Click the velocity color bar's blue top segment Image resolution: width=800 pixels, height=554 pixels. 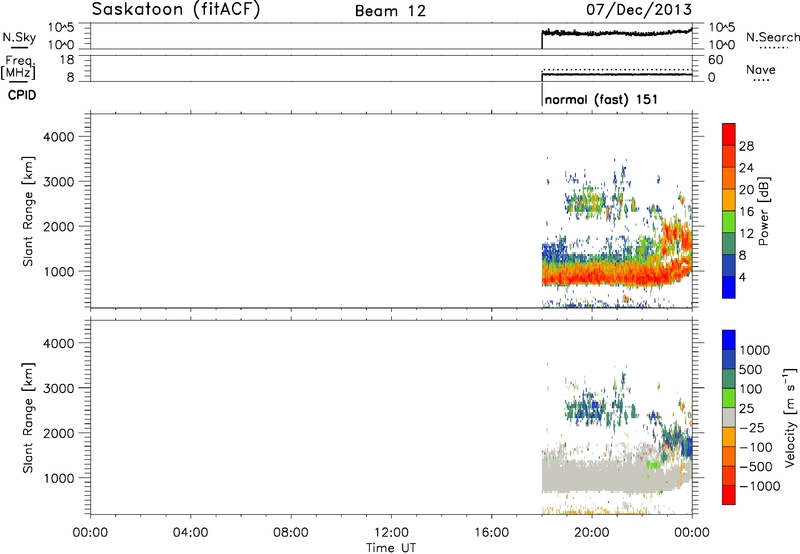pos(729,340)
